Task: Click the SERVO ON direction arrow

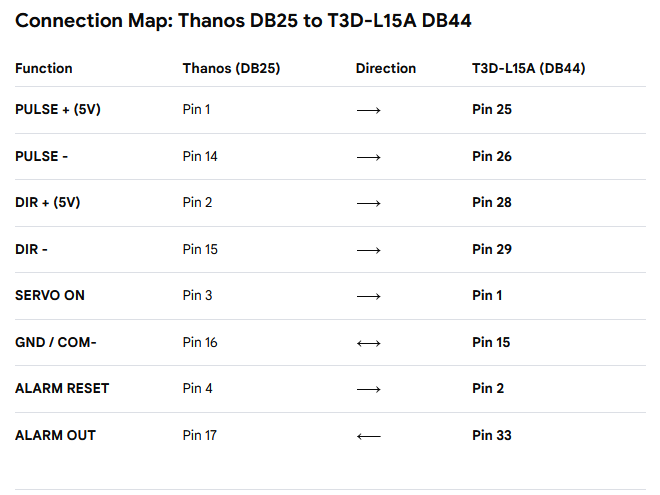Action: click(x=369, y=296)
